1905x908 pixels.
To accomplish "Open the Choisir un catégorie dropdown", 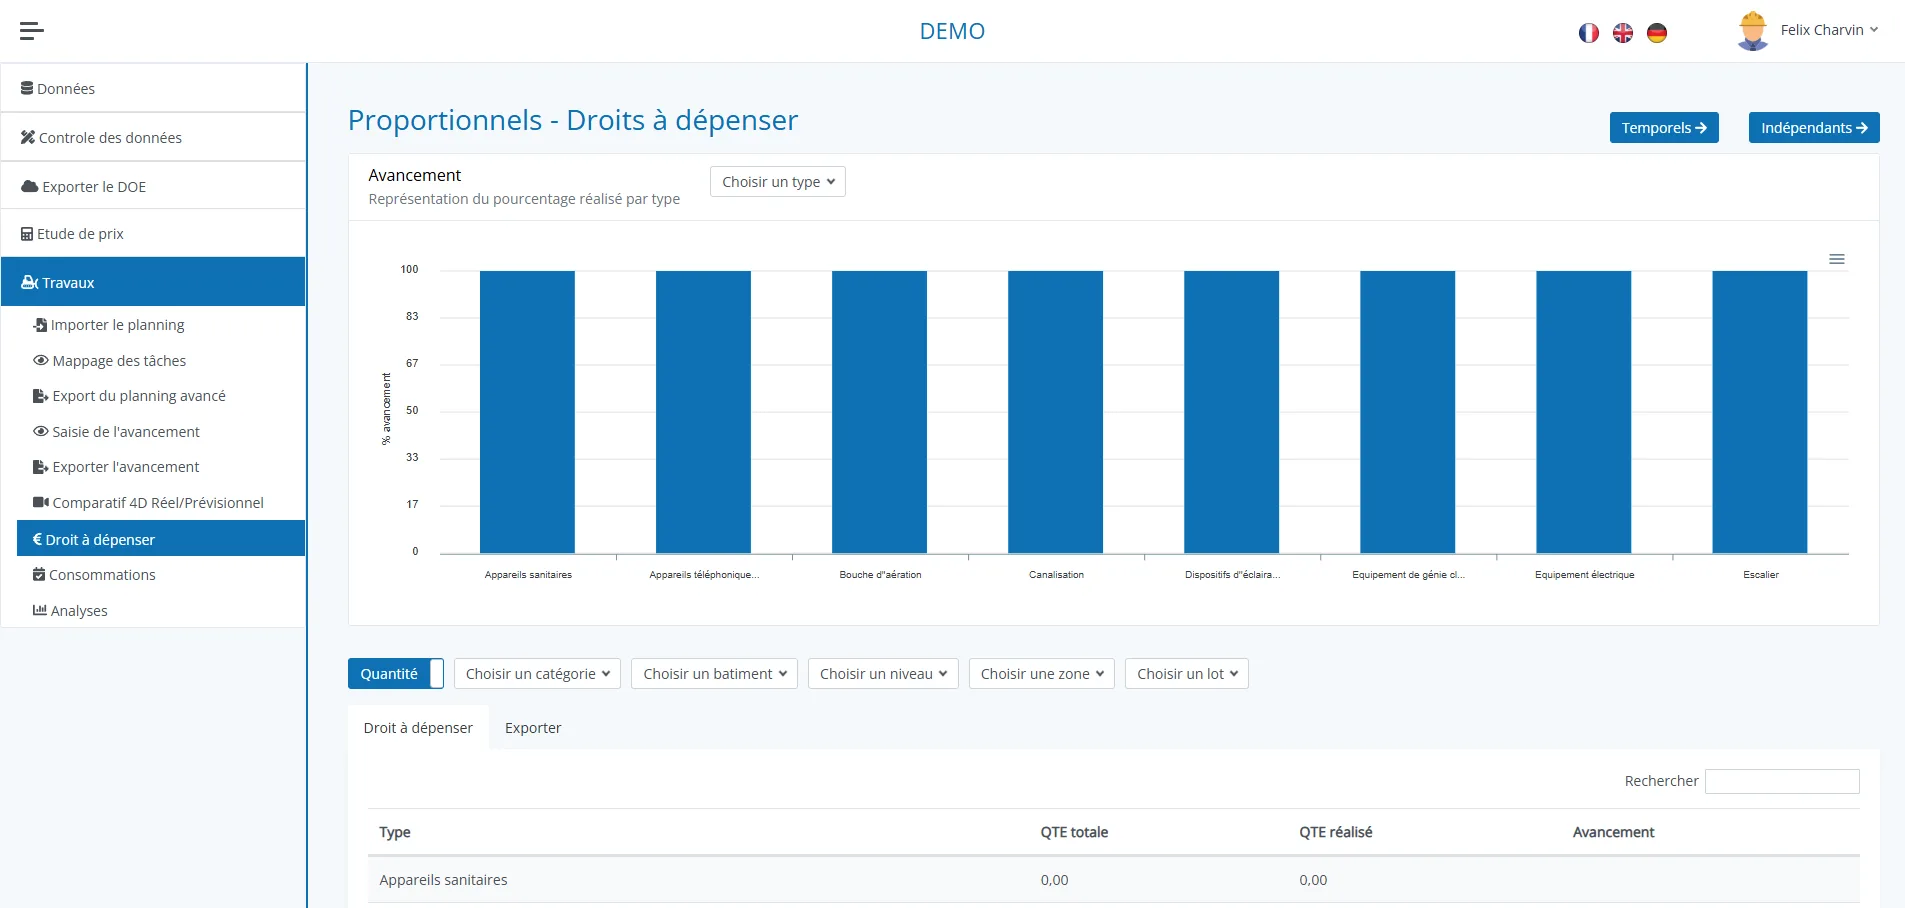I will pyautogui.click(x=537, y=674).
